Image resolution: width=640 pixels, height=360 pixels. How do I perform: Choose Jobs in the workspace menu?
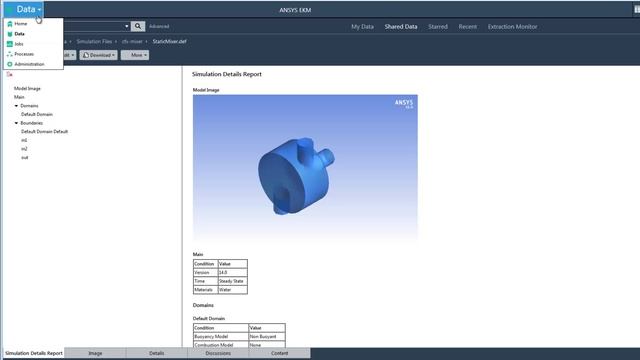pos(19,44)
